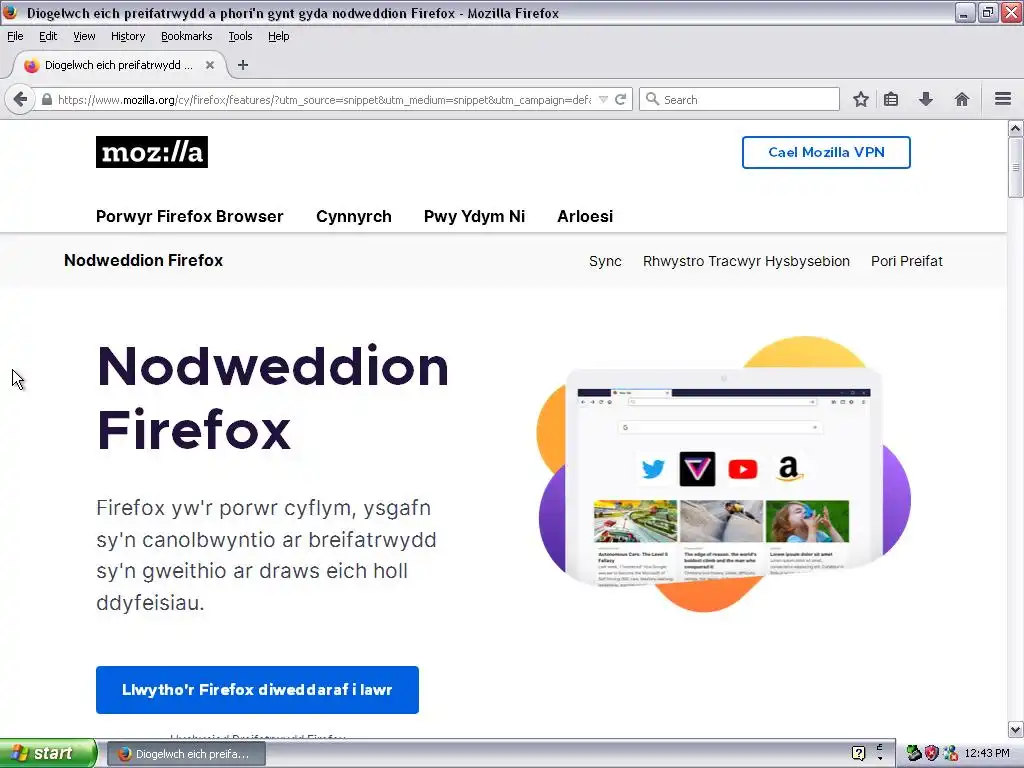Open the Pwy Ydym Ni nav item
Image resolution: width=1024 pixels, height=768 pixels.
click(x=474, y=216)
